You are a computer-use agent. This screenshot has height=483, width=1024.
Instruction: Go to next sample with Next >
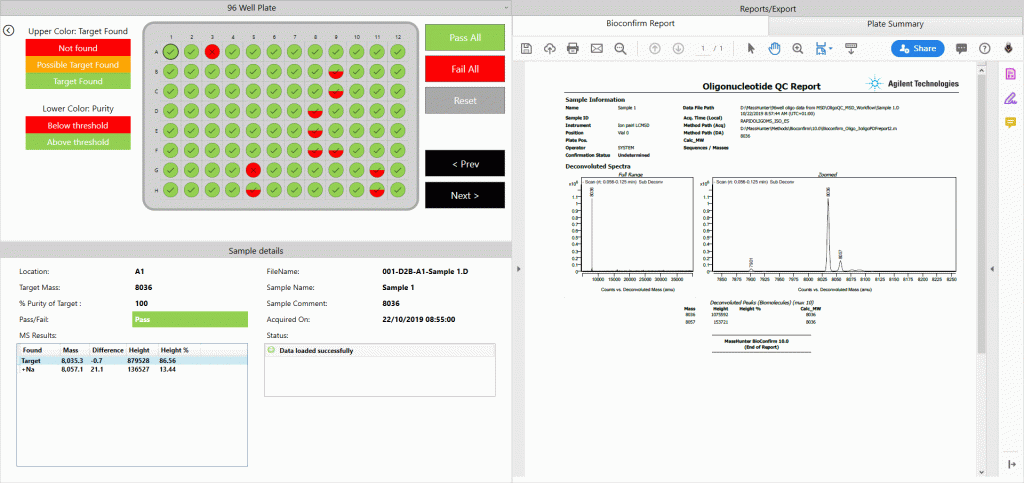pyautogui.click(x=464, y=195)
